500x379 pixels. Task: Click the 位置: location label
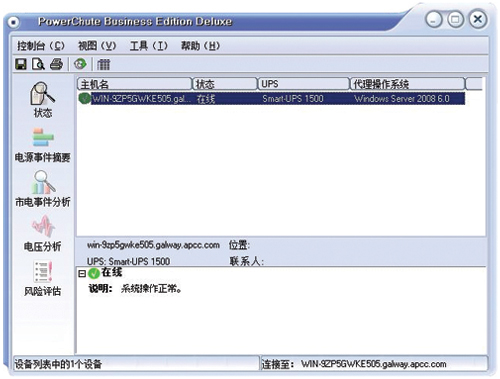(x=239, y=245)
